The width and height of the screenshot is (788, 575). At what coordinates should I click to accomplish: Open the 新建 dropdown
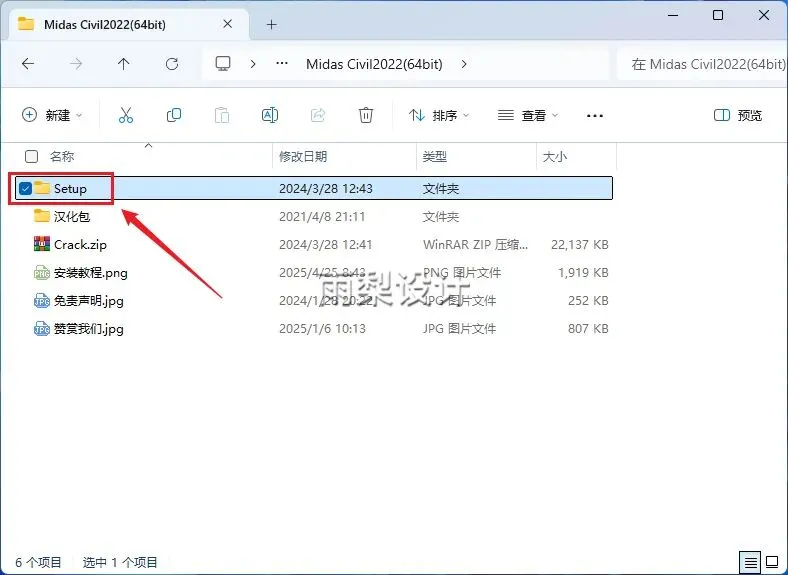[52, 115]
